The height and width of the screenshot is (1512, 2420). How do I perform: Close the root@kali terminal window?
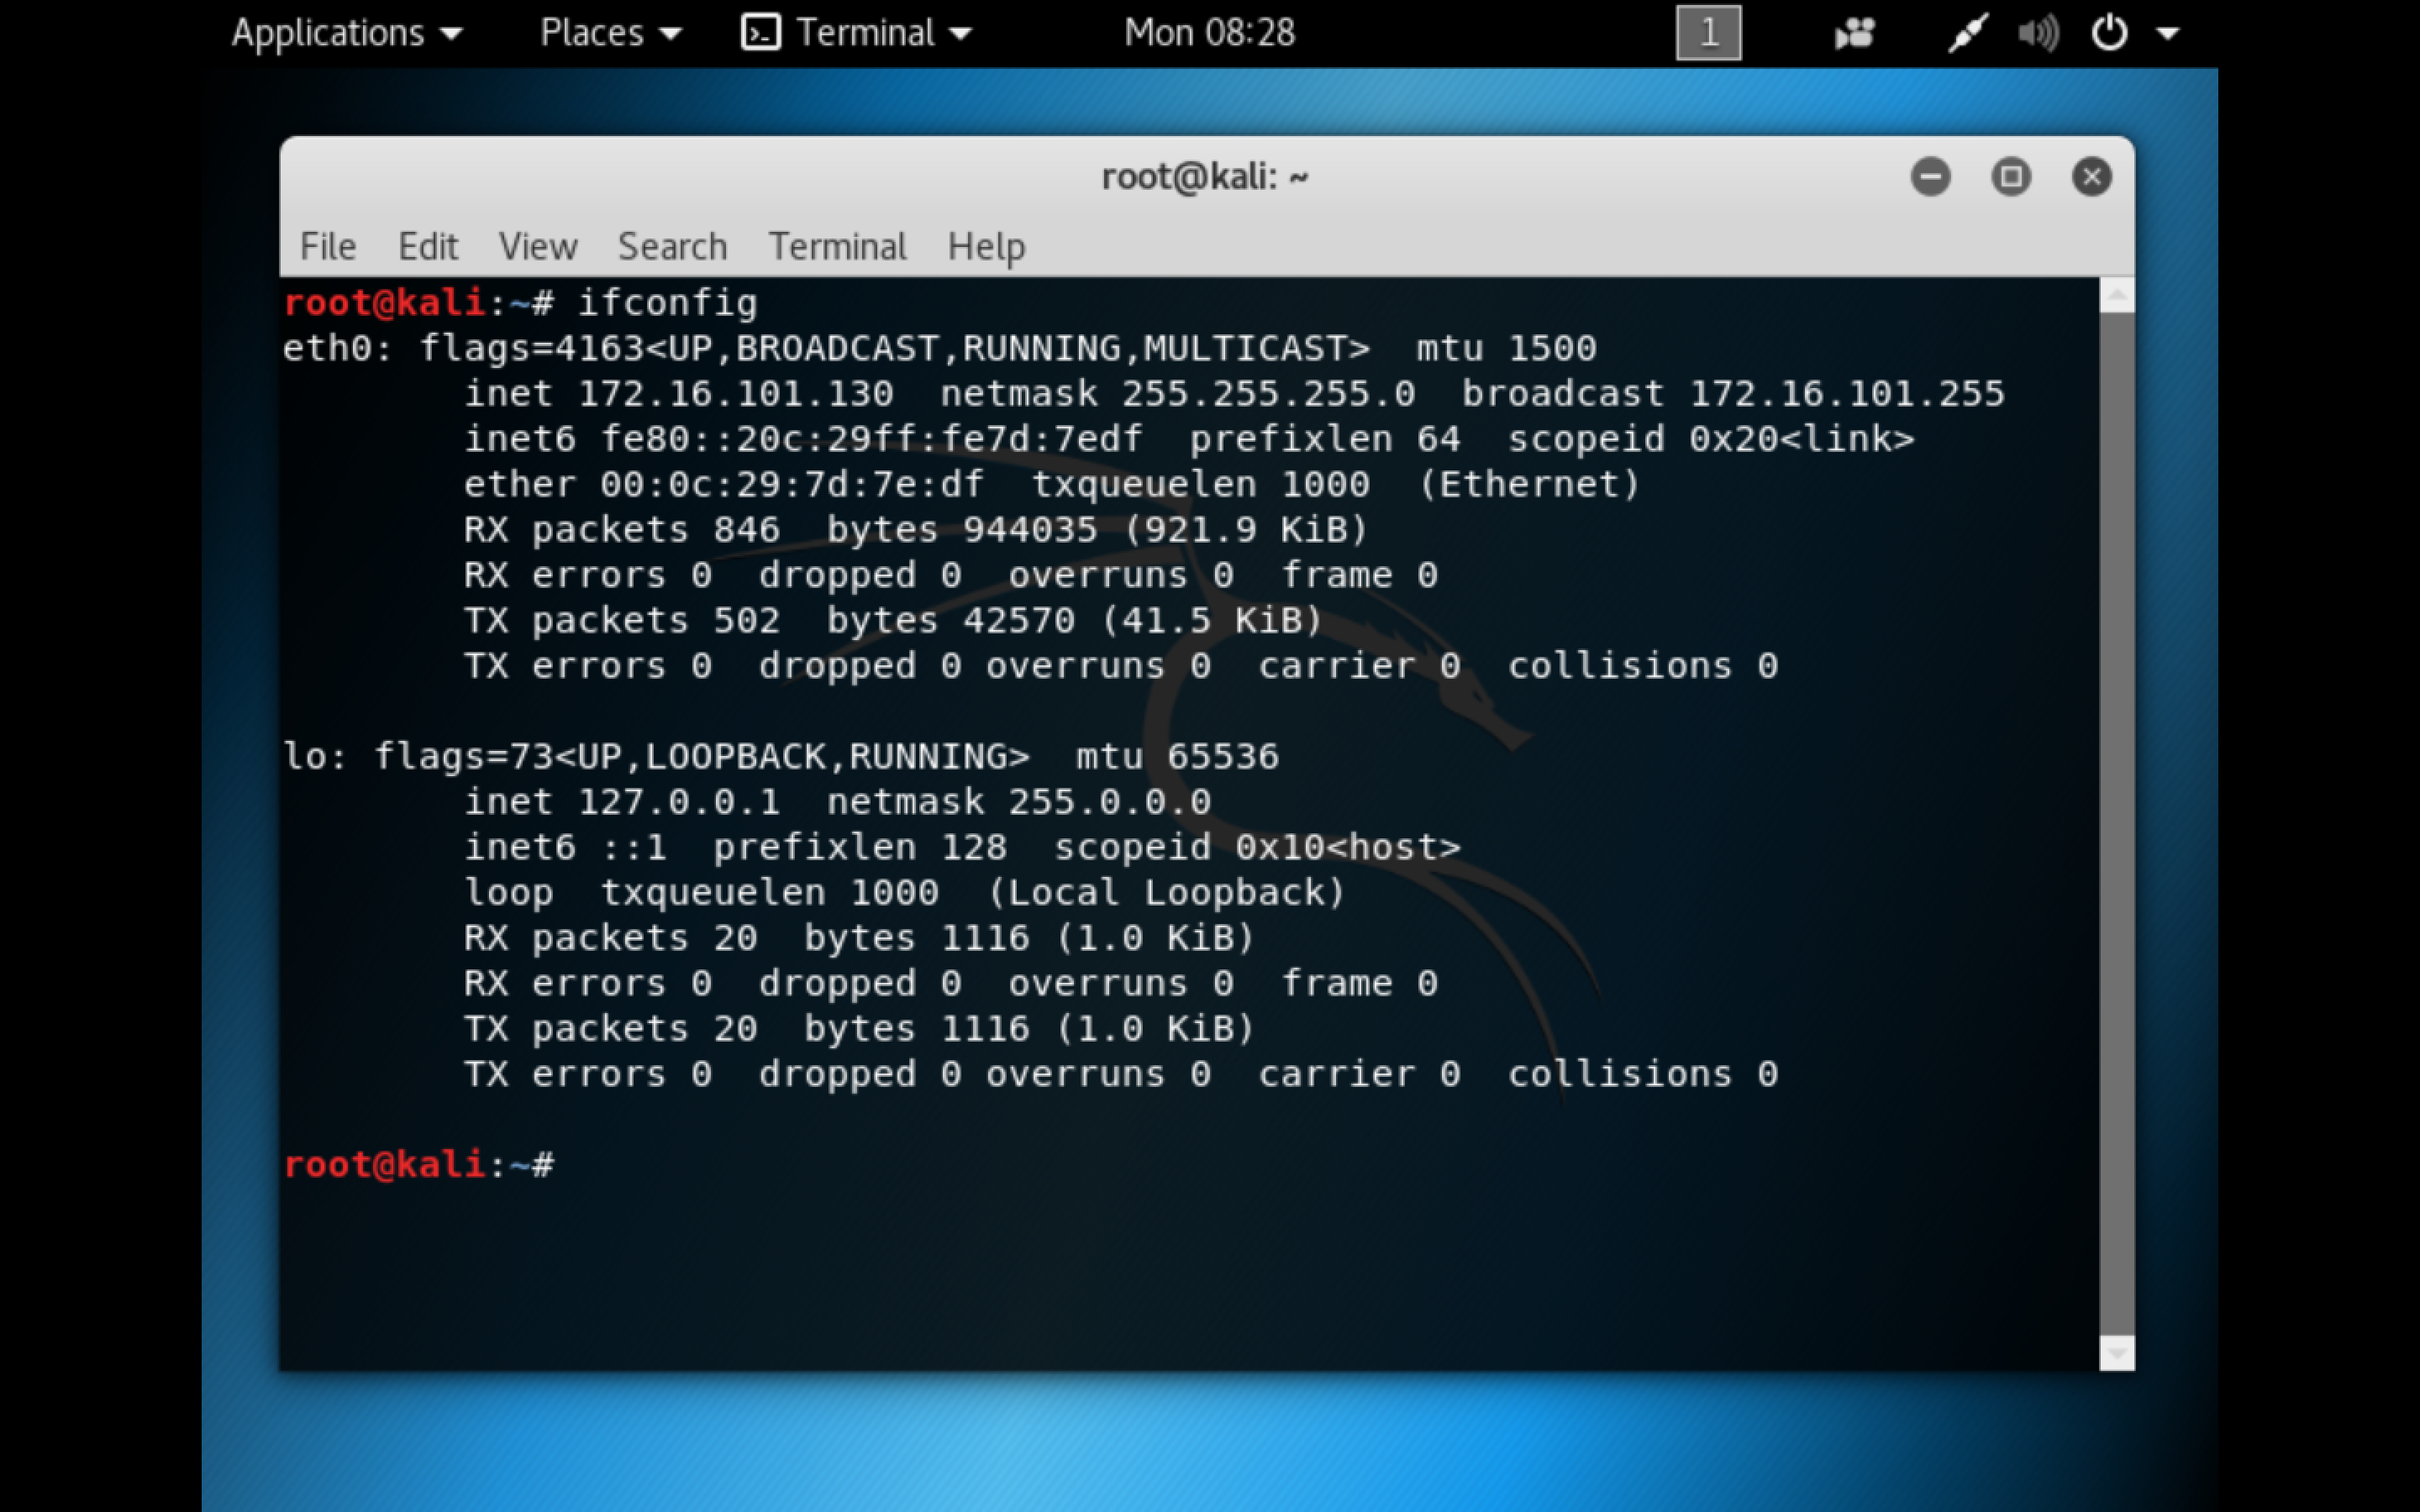coord(2091,177)
